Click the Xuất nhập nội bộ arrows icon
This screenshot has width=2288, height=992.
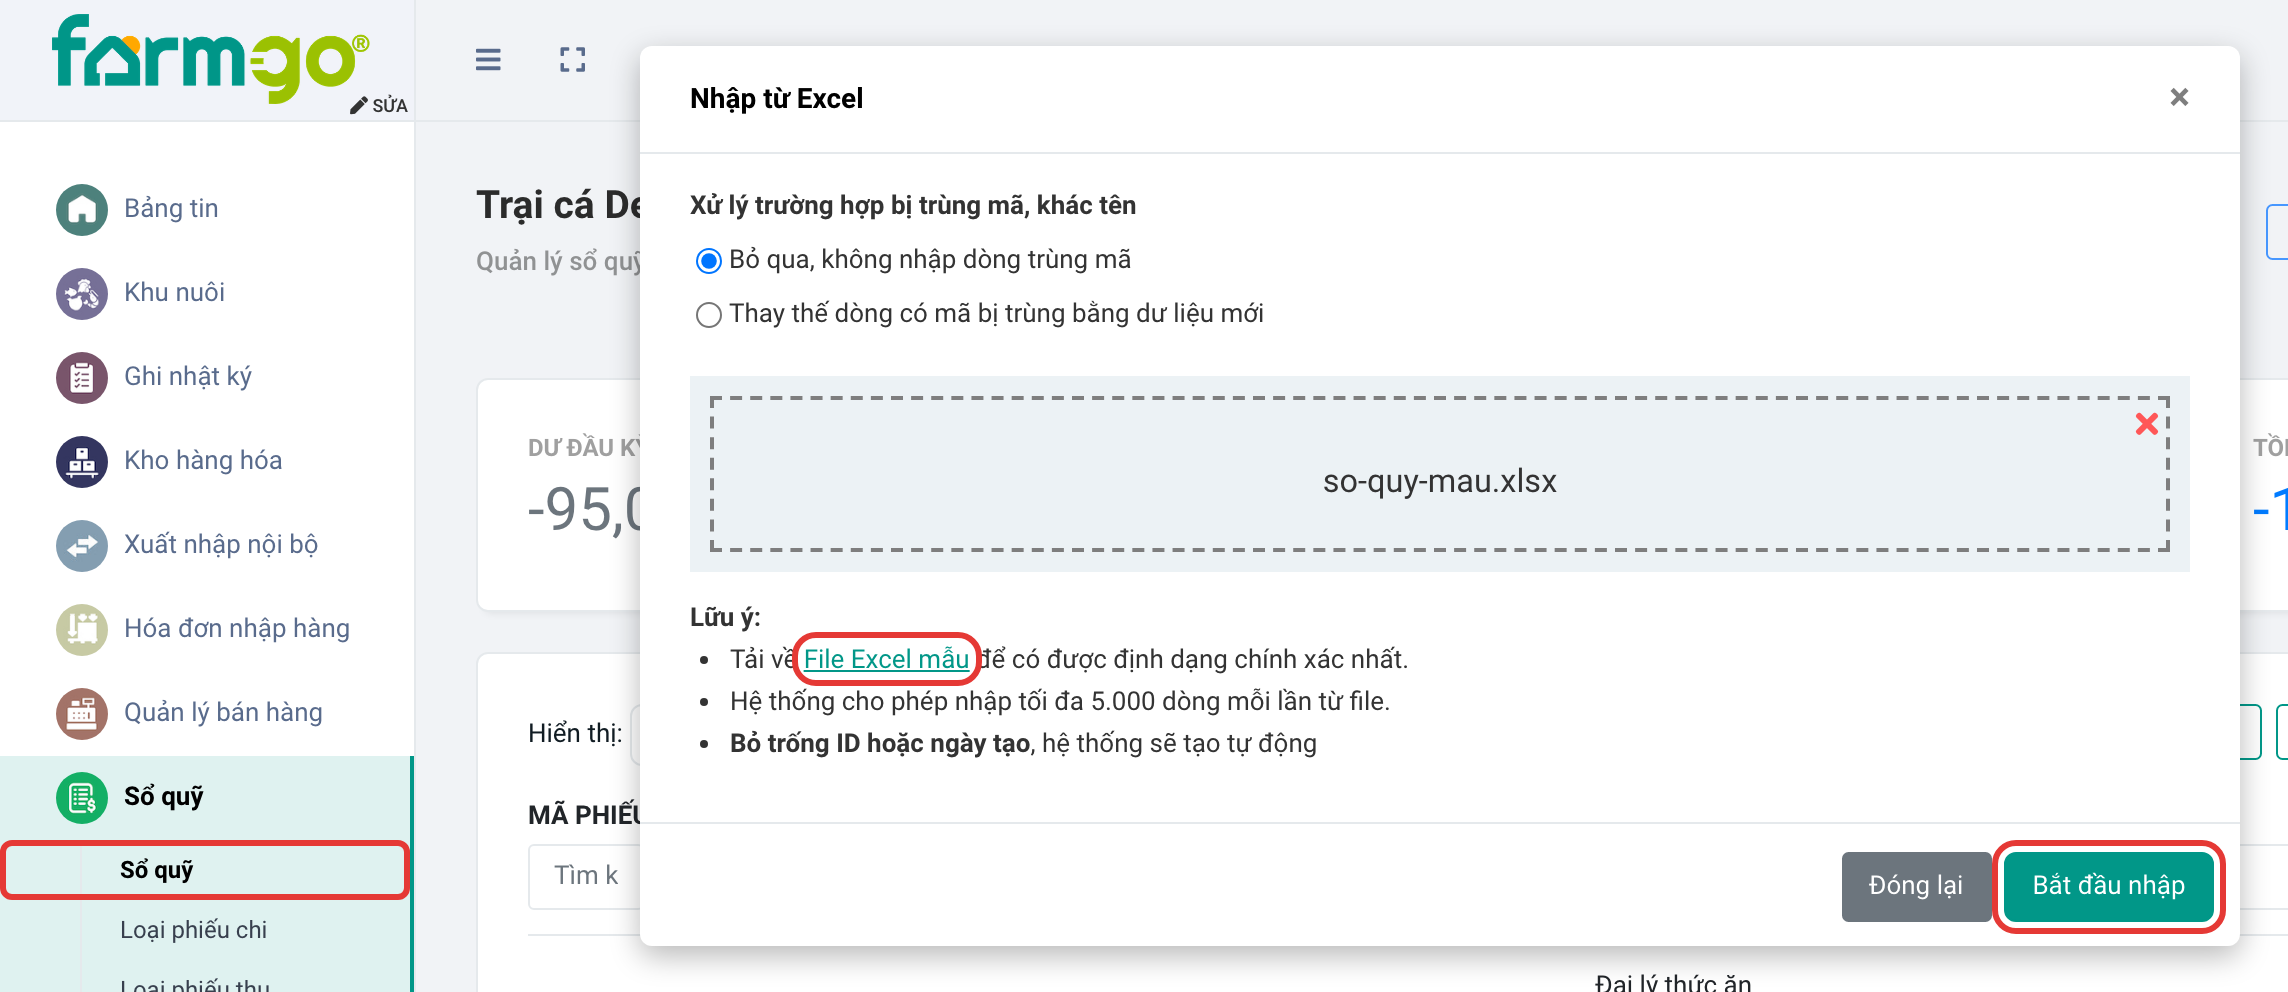82,545
